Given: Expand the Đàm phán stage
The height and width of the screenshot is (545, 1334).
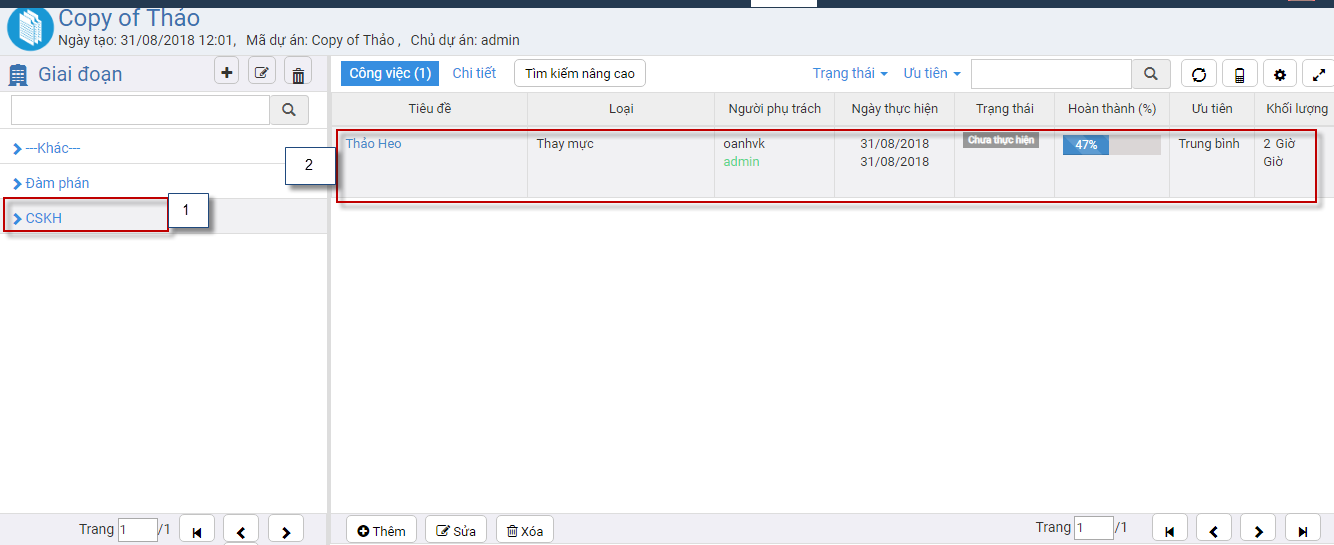Looking at the screenshot, I should coord(57,183).
